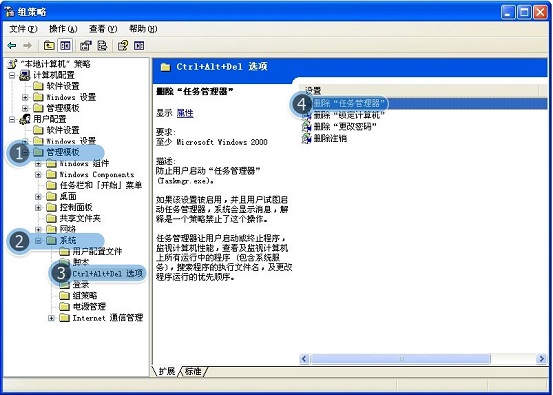Click the Back arrow toolbar icon

[12, 45]
